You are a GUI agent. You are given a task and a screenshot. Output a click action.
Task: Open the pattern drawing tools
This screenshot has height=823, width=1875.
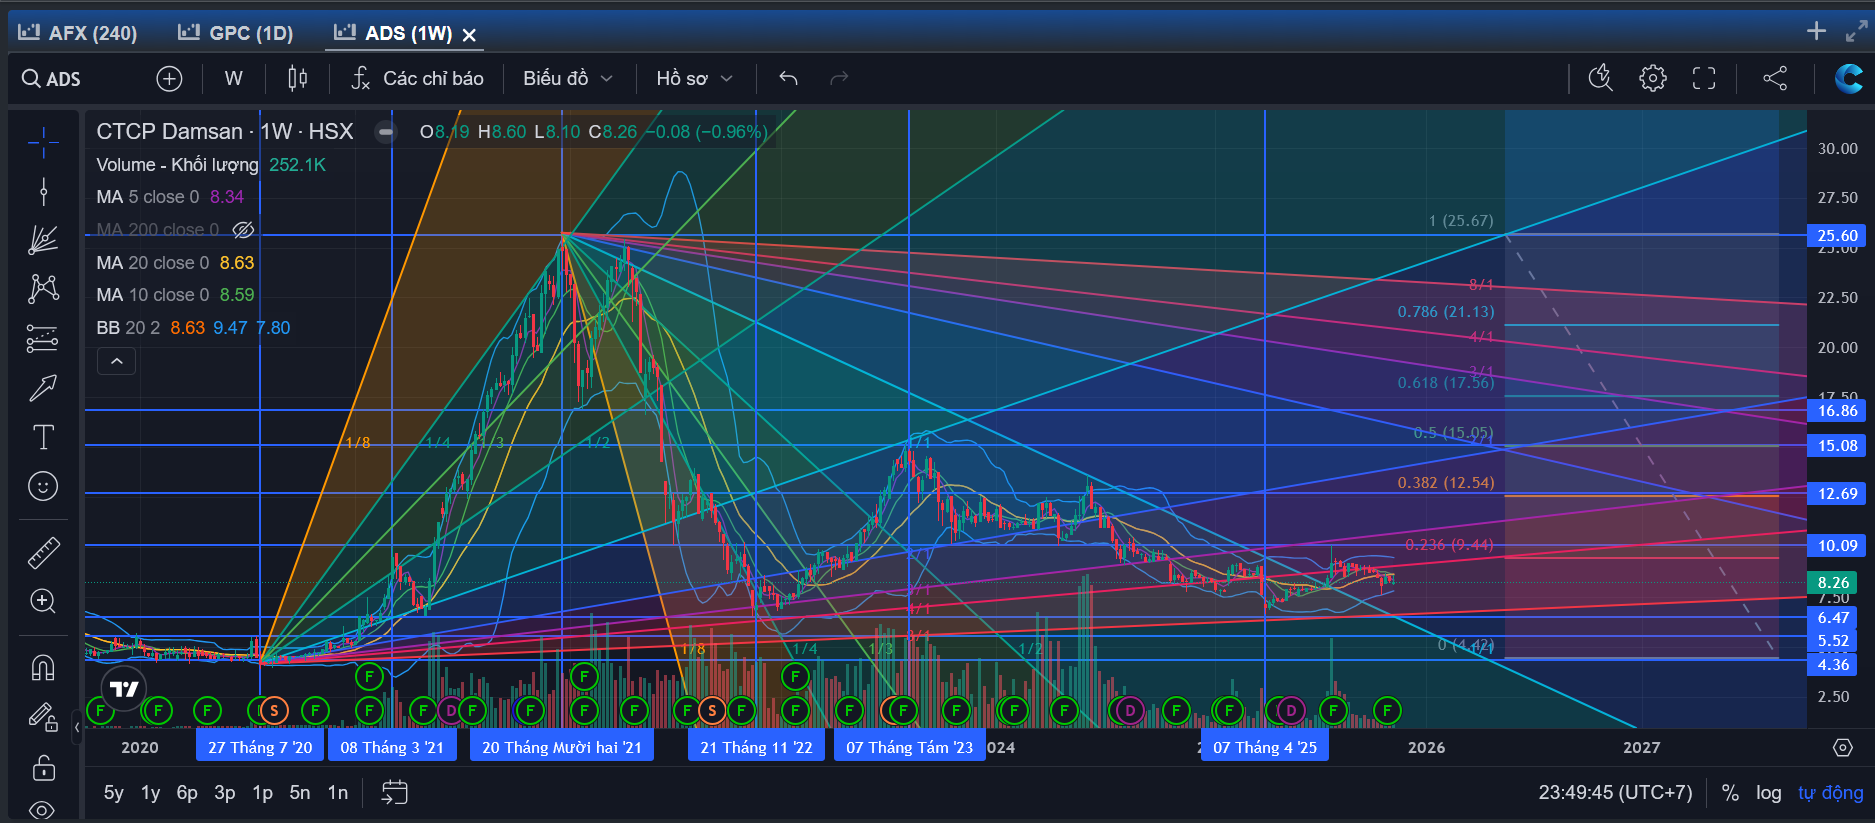[43, 289]
